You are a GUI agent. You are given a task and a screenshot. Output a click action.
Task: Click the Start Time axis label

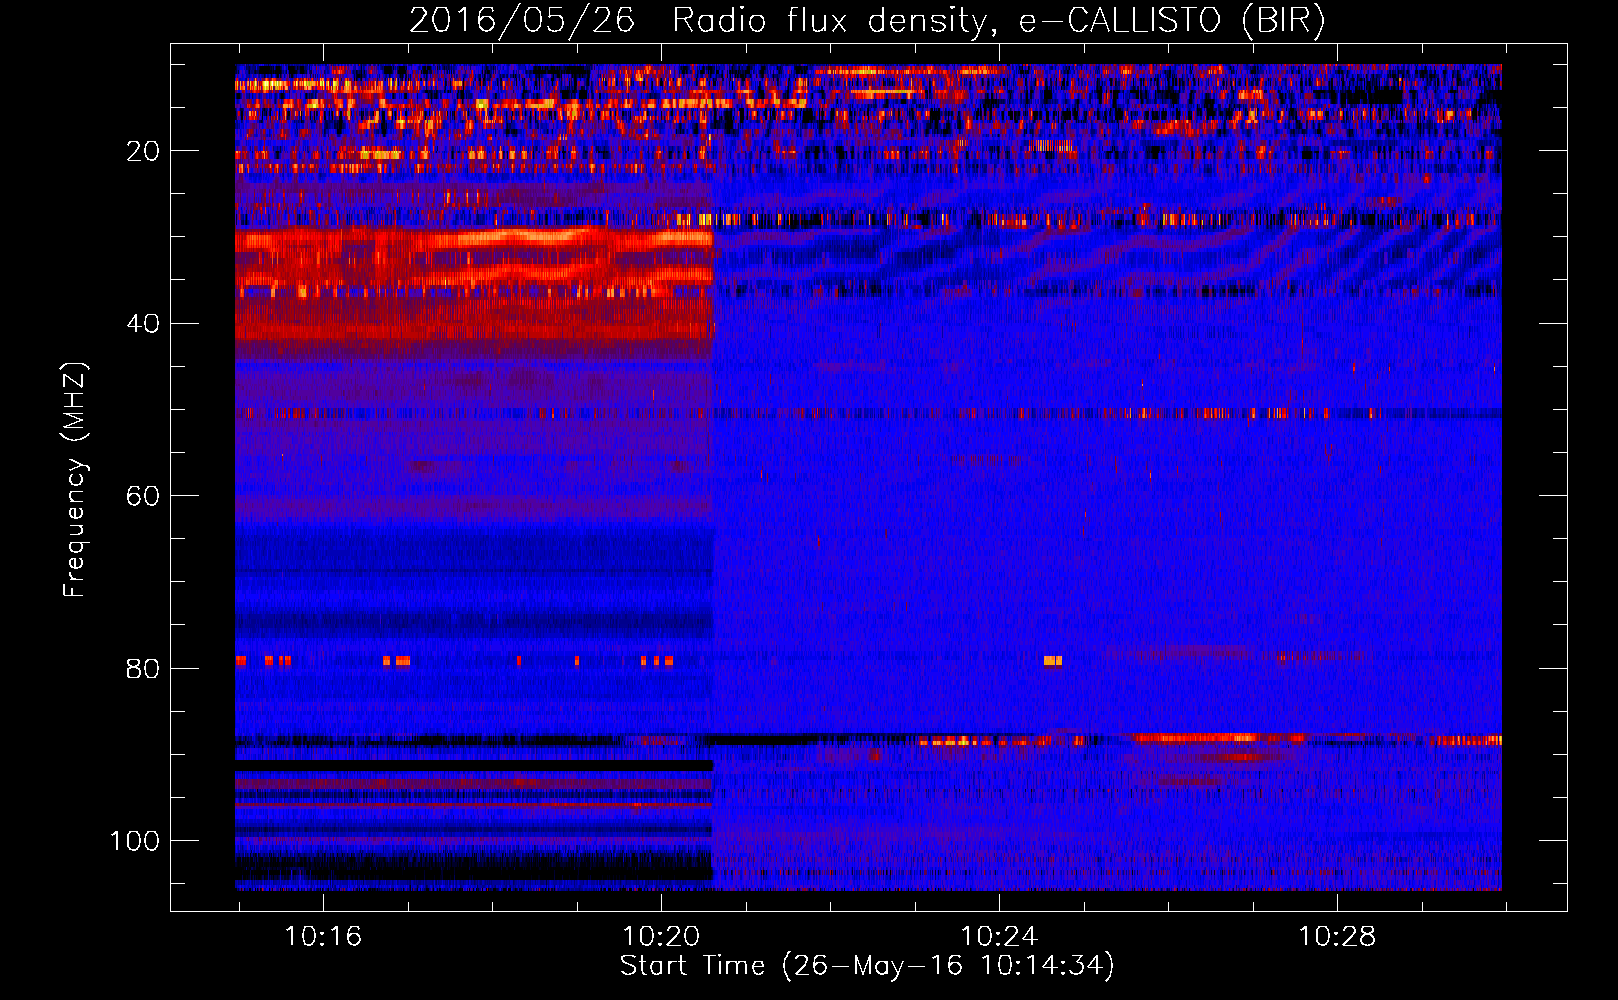coord(867,966)
